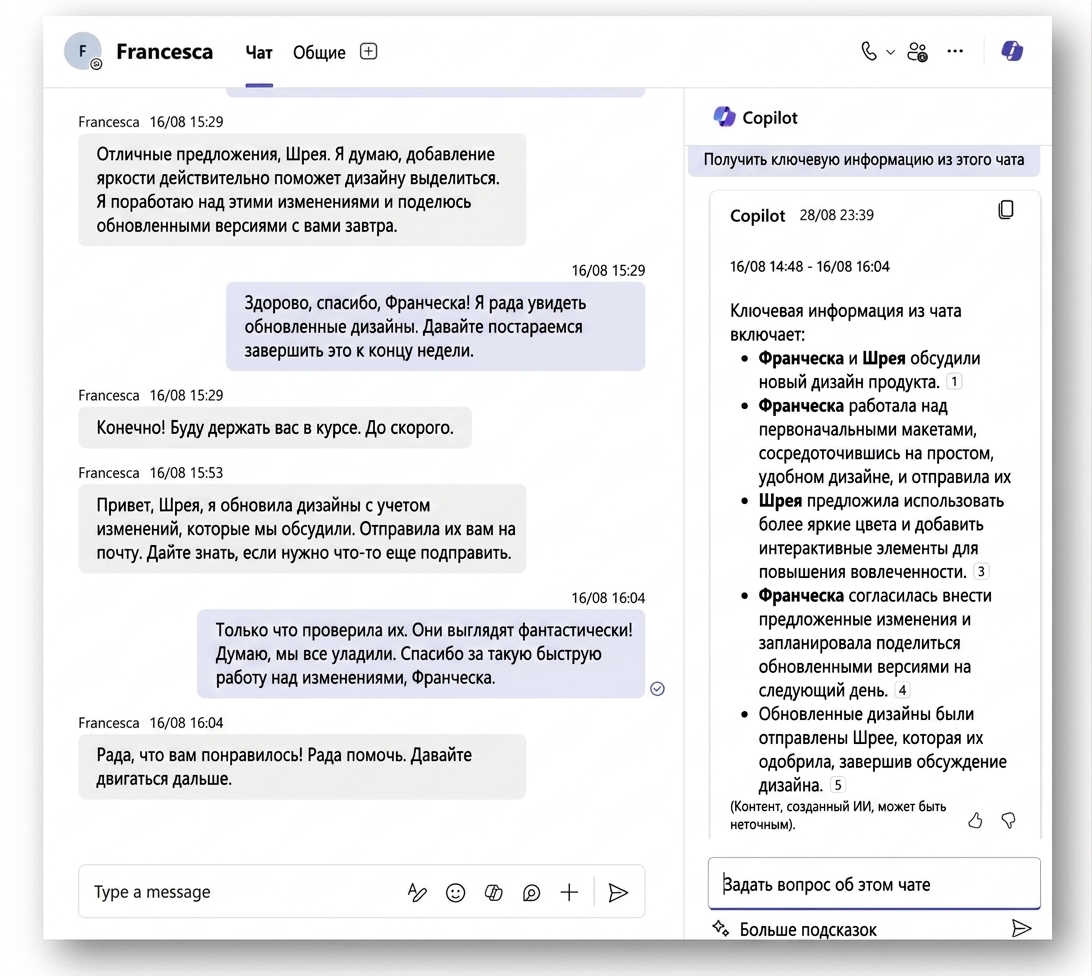Select message starting Привет, Шрея, я обновила

[x=302, y=529]
